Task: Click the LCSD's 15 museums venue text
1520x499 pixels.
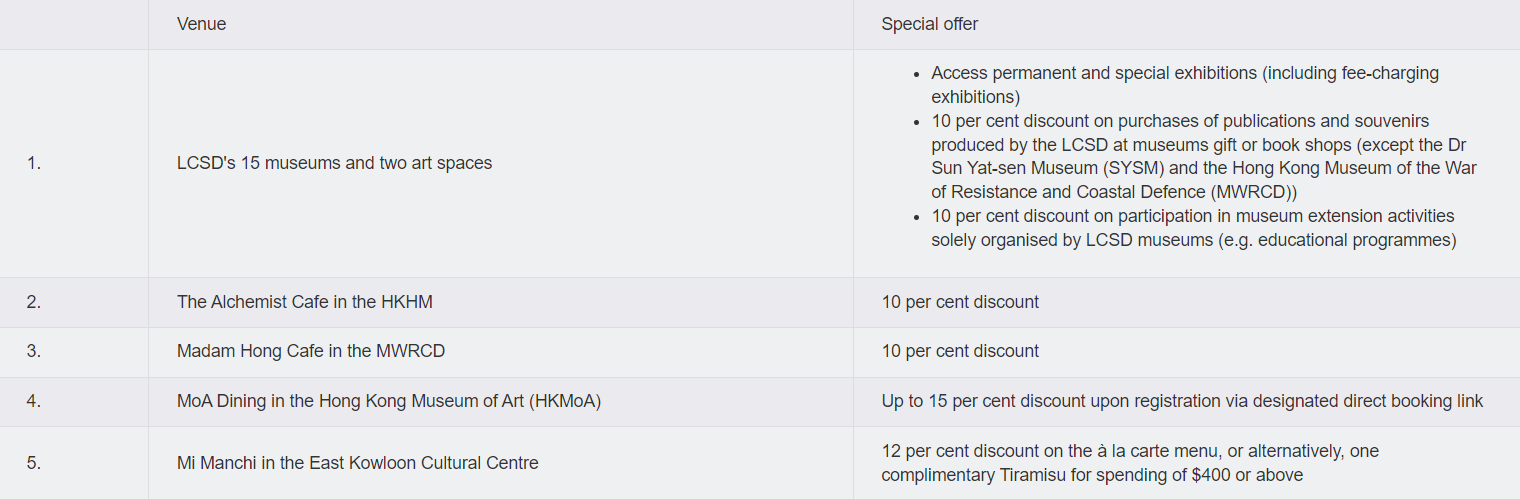Action: (x=334, y=163)
